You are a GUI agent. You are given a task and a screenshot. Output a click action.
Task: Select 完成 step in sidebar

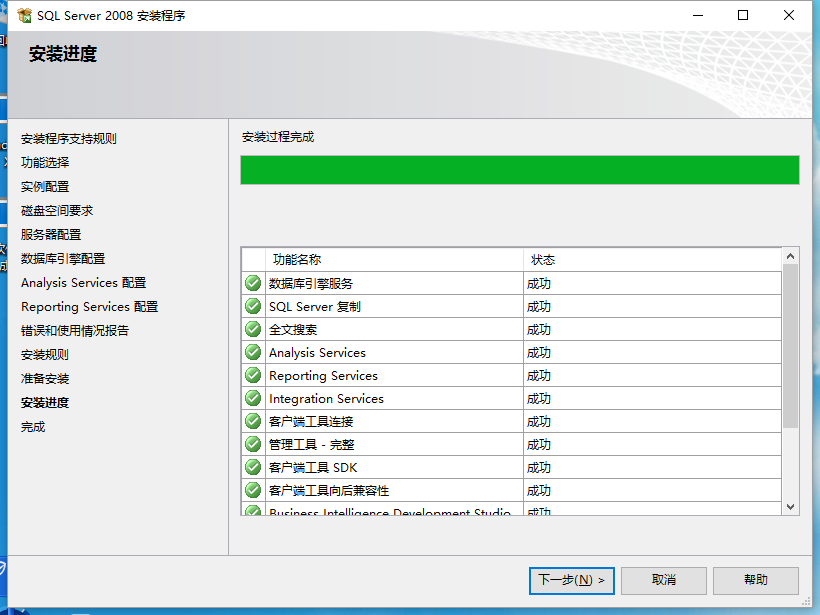click(33, 427)
